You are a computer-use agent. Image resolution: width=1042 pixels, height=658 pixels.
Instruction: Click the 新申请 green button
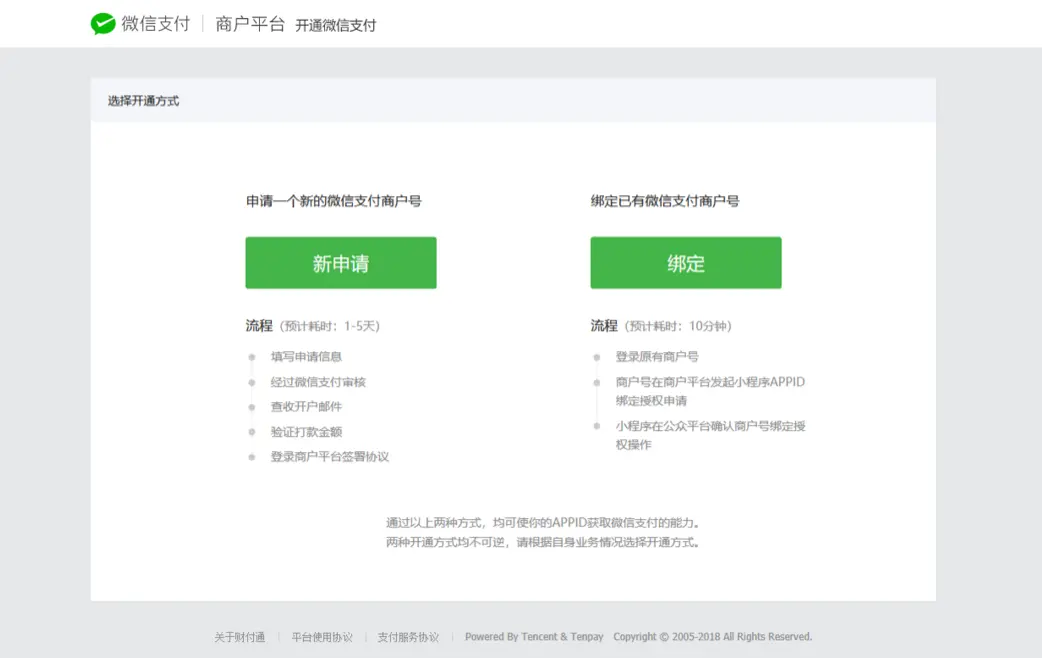click(x=341, y=263)
